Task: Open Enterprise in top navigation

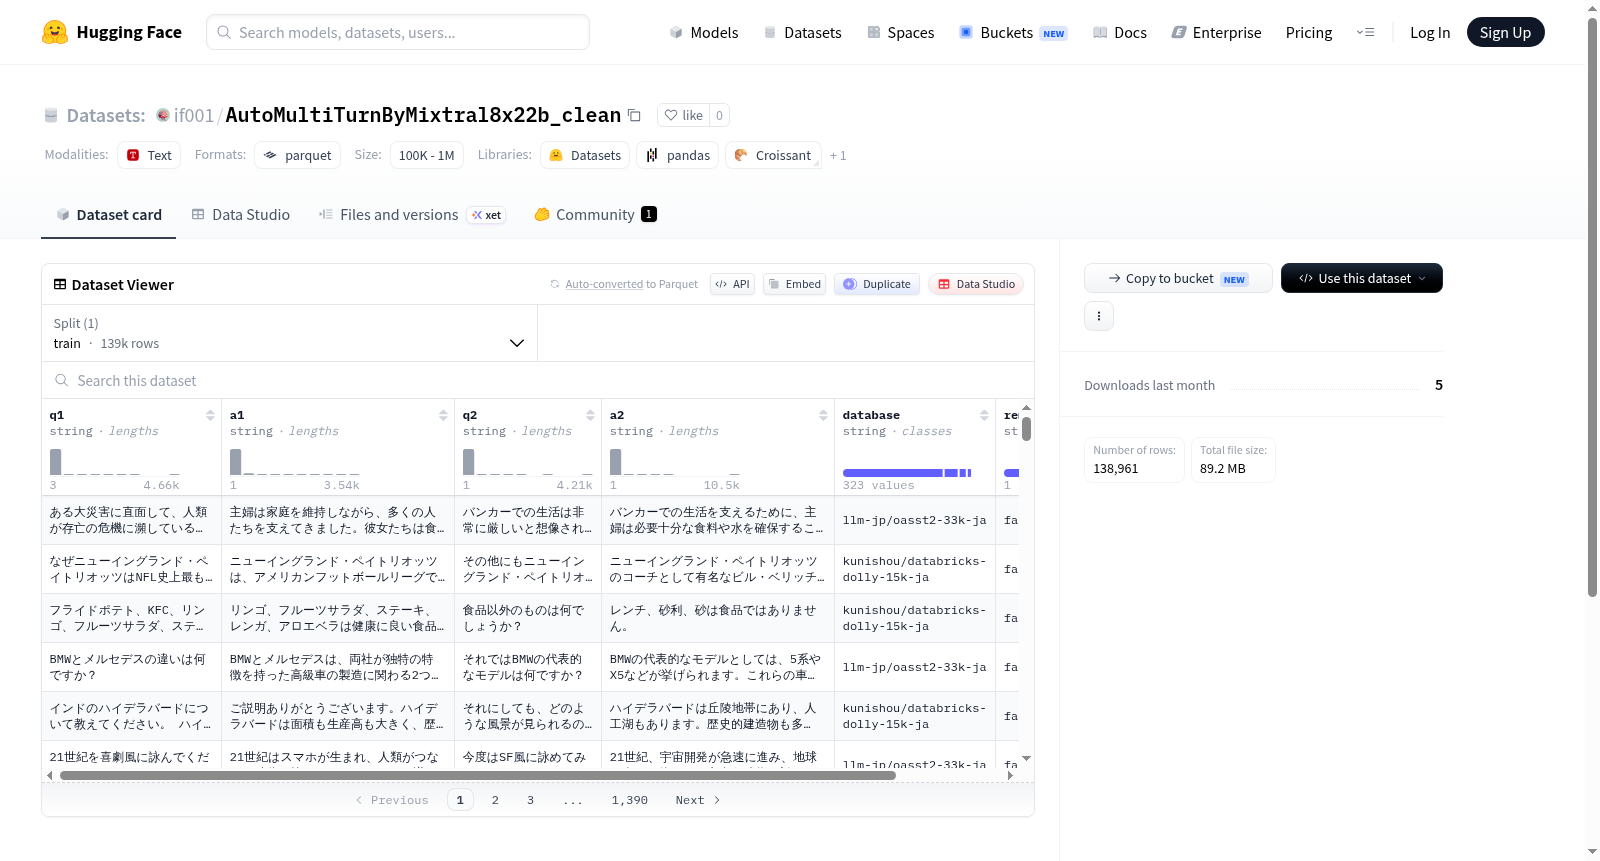Action: pyautogui.click(x=1216, y=32)
